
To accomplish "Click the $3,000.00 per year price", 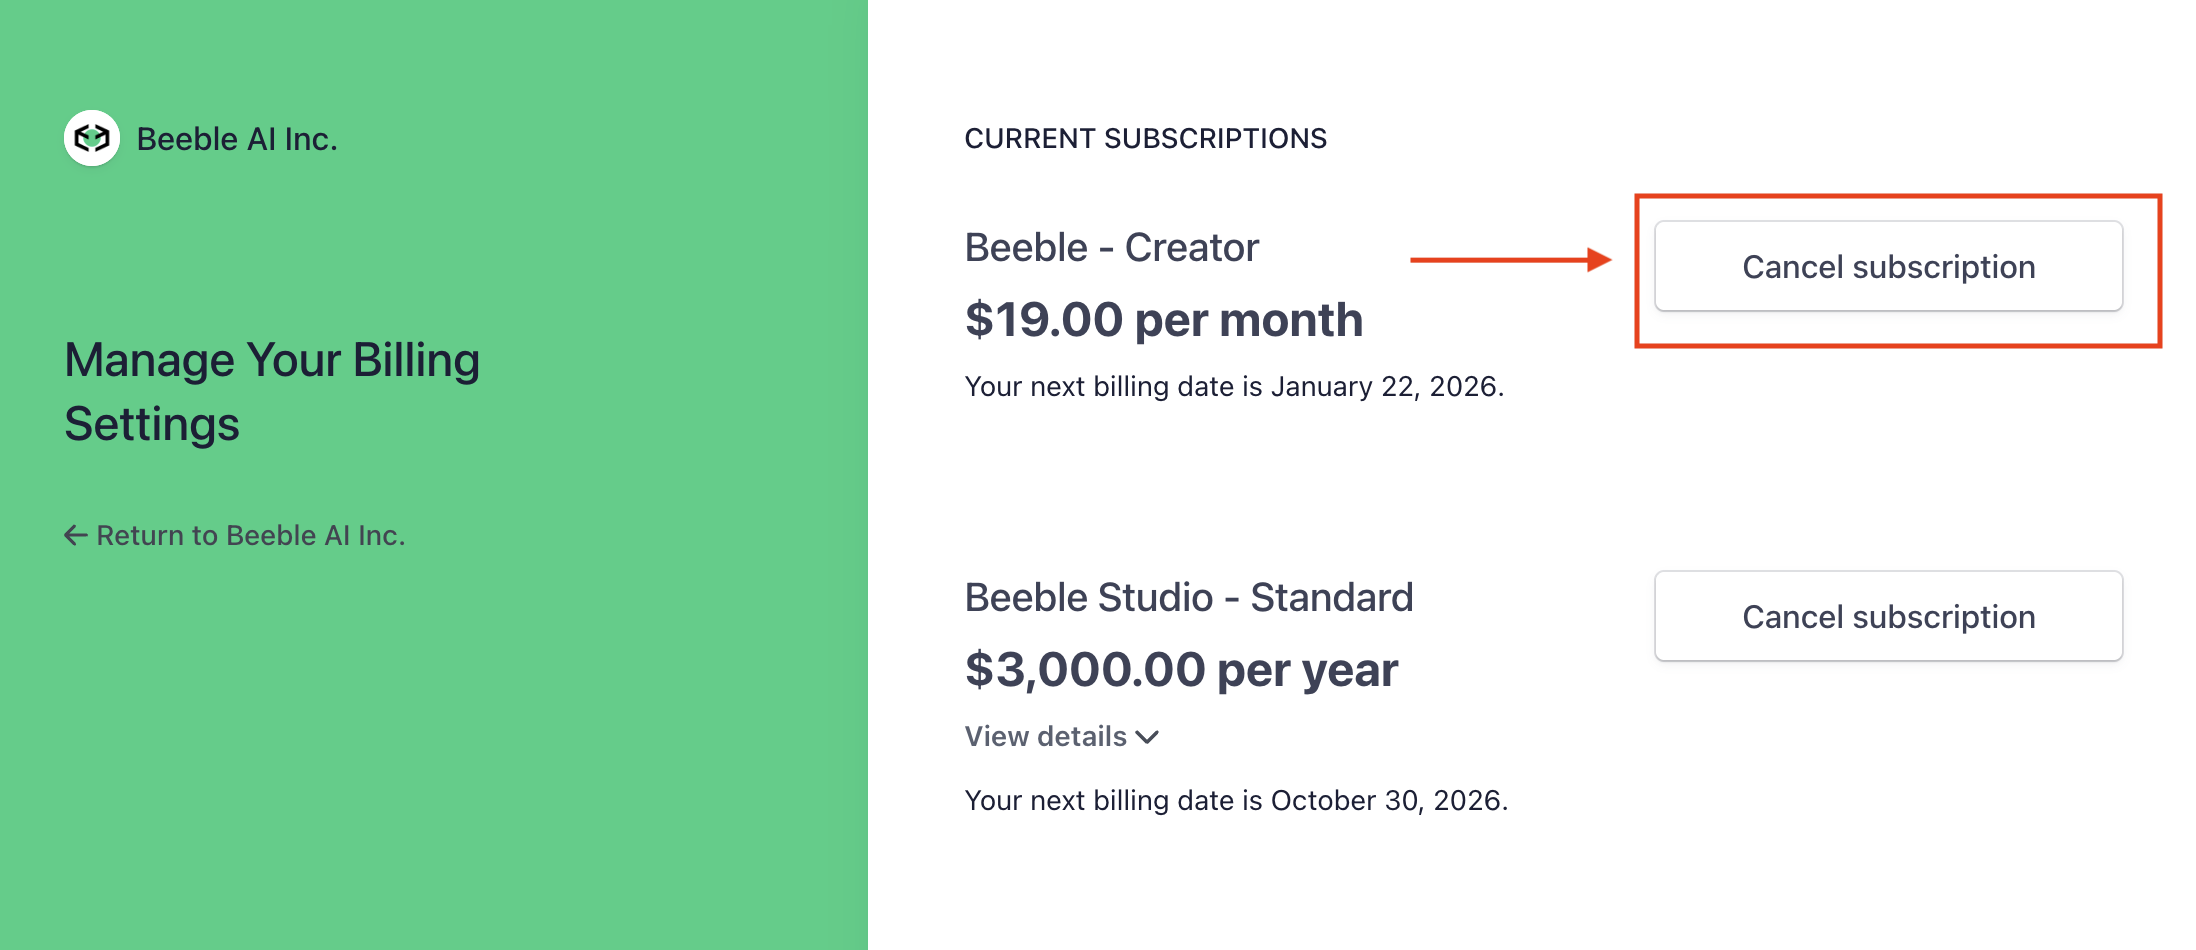I will coord(1181,670).
